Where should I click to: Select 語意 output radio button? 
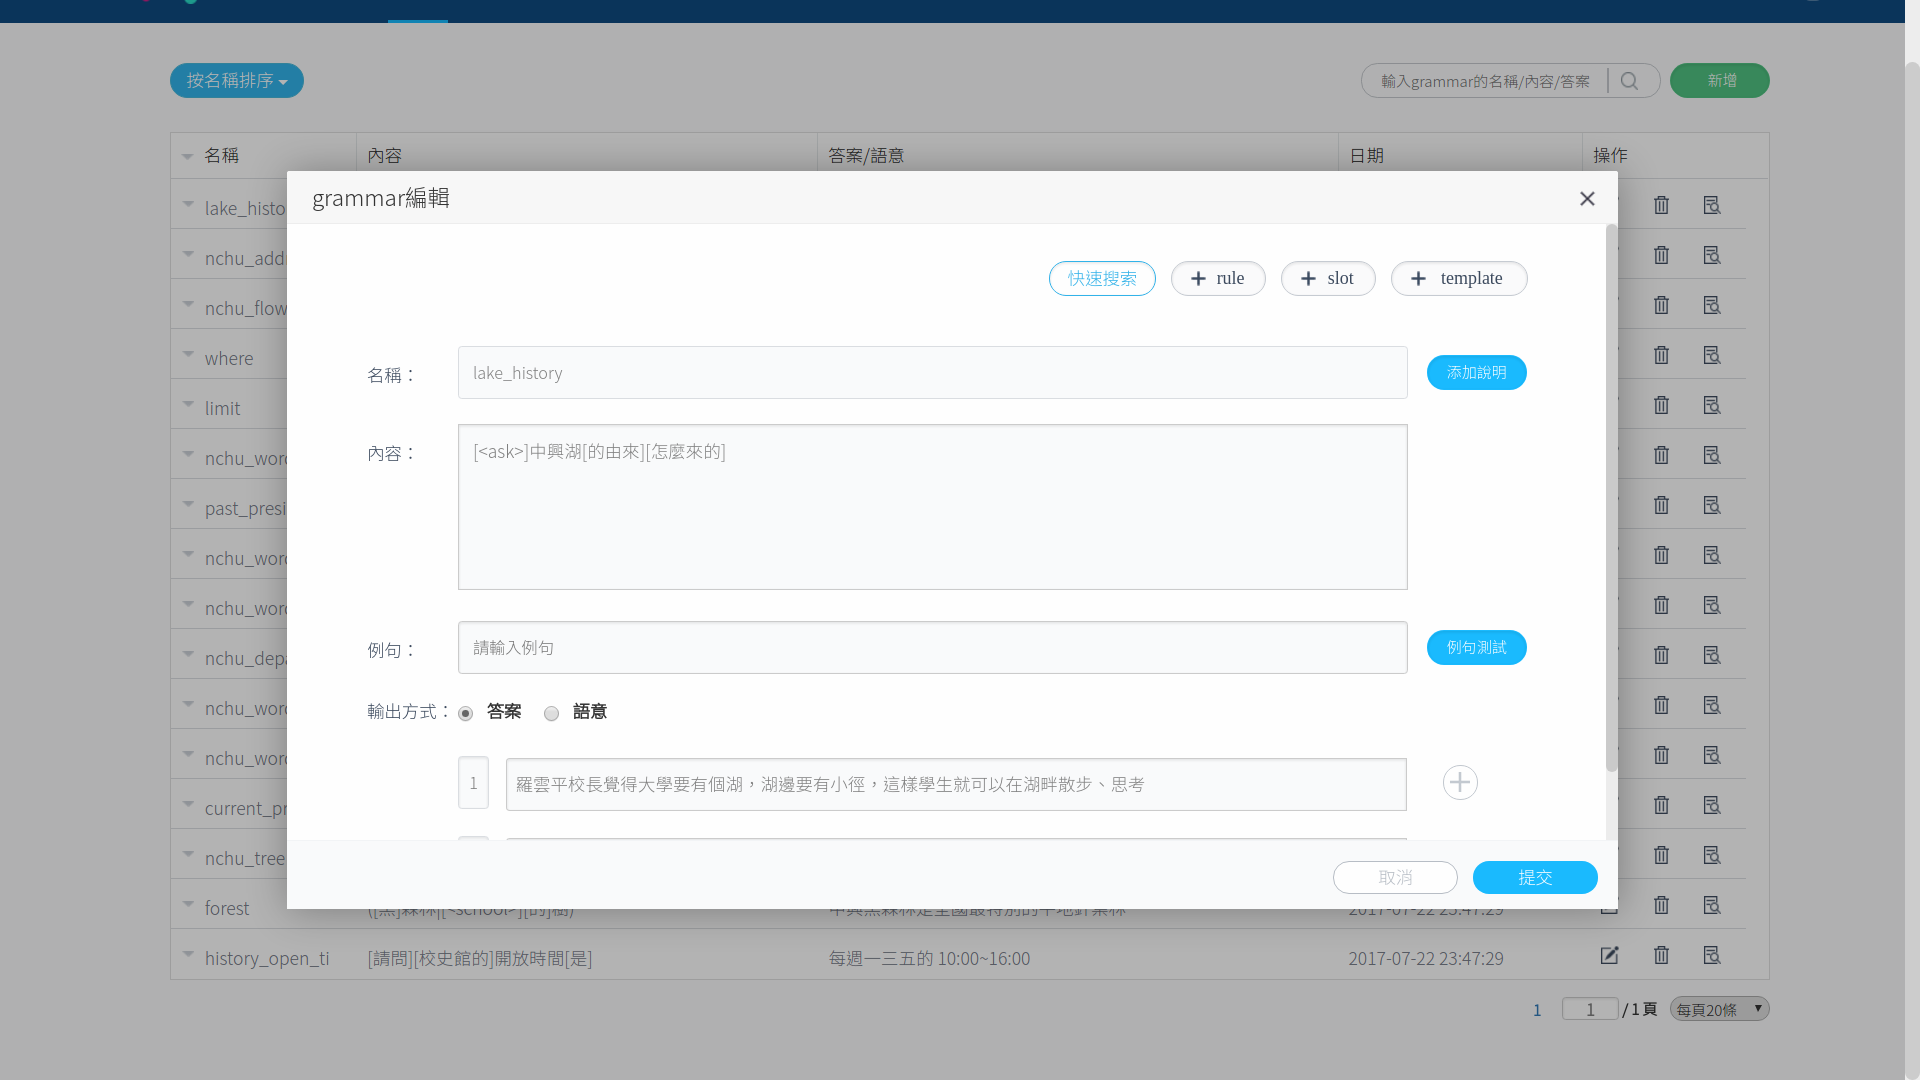click(x=551, y=713)
